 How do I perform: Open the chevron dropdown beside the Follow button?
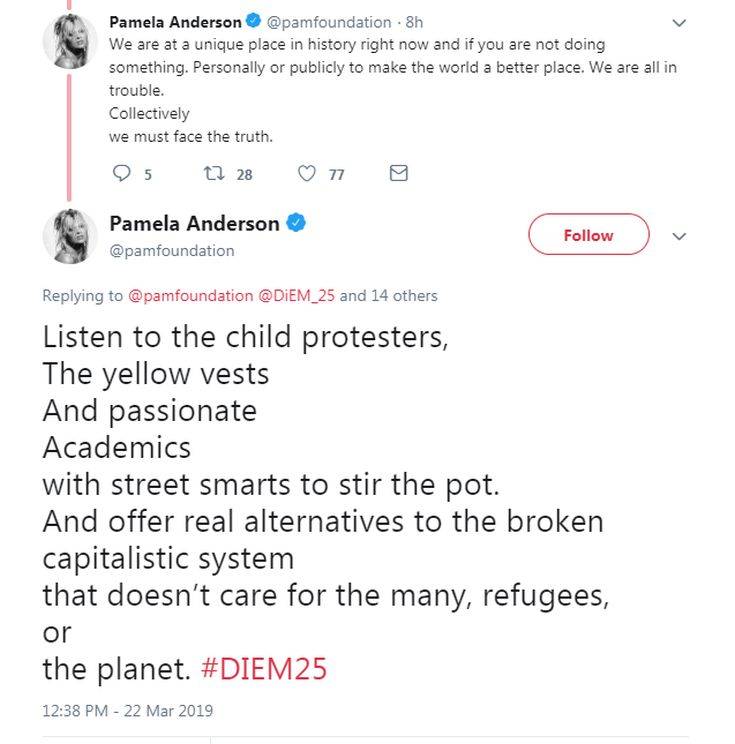(680, 237)
